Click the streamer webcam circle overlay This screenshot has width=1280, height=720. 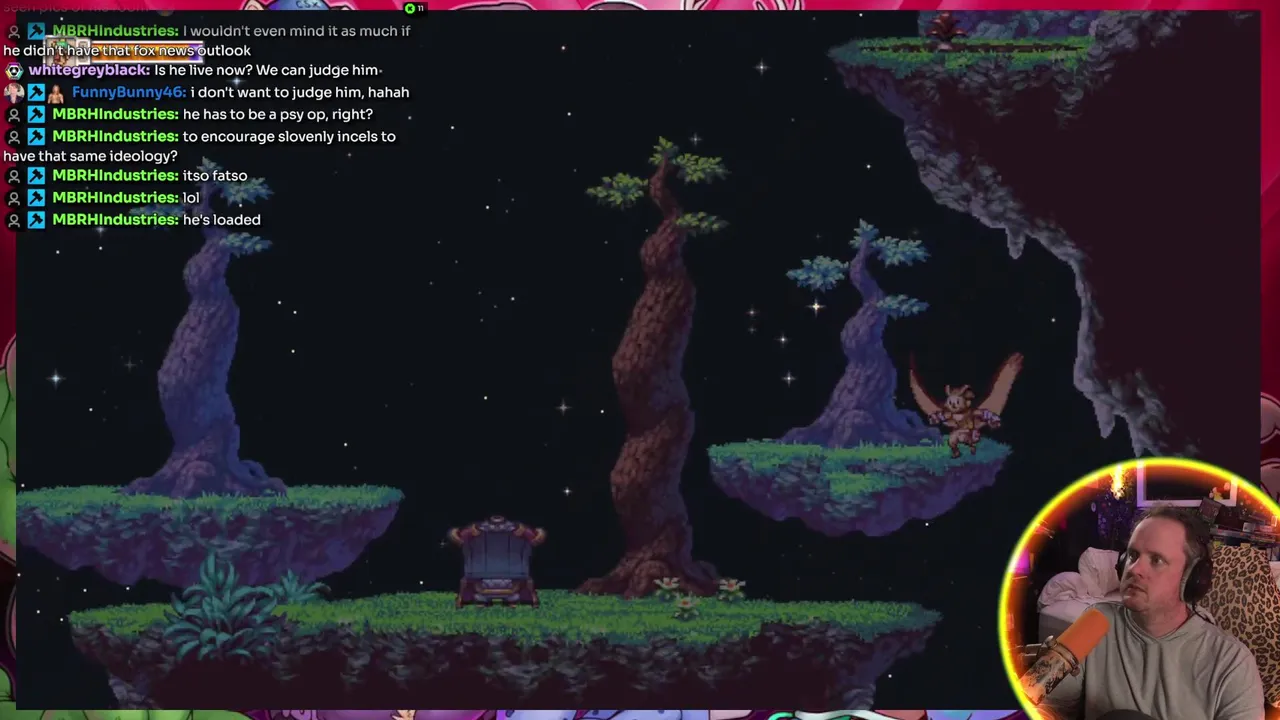coord(1140,590)
